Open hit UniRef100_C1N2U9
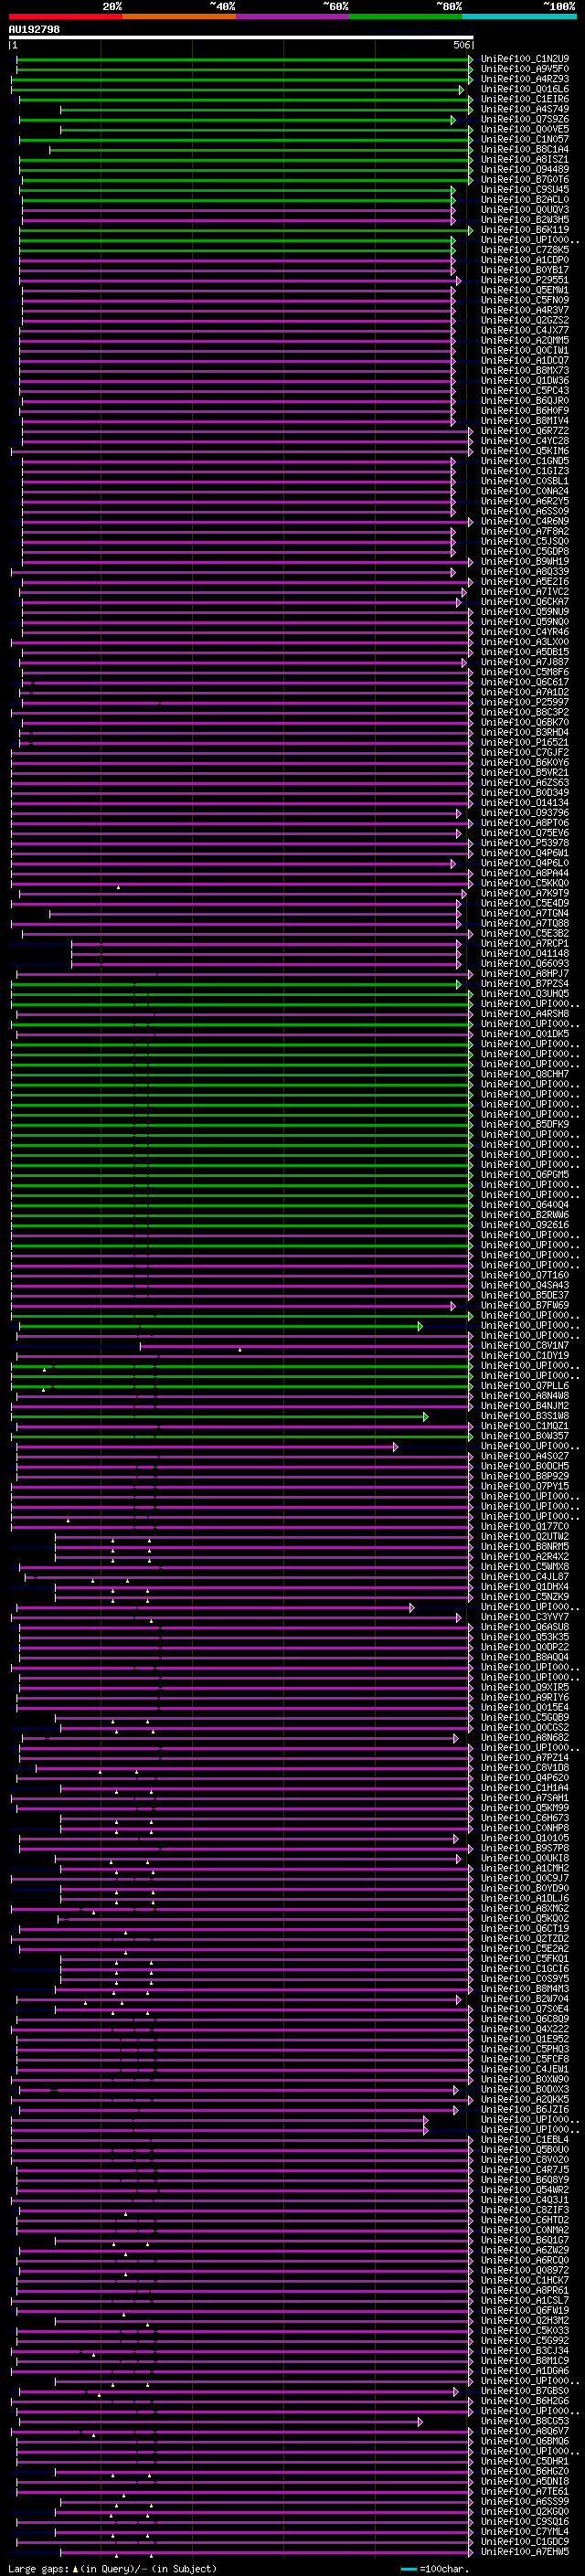The image size is (585, 2576). point(525,59)
